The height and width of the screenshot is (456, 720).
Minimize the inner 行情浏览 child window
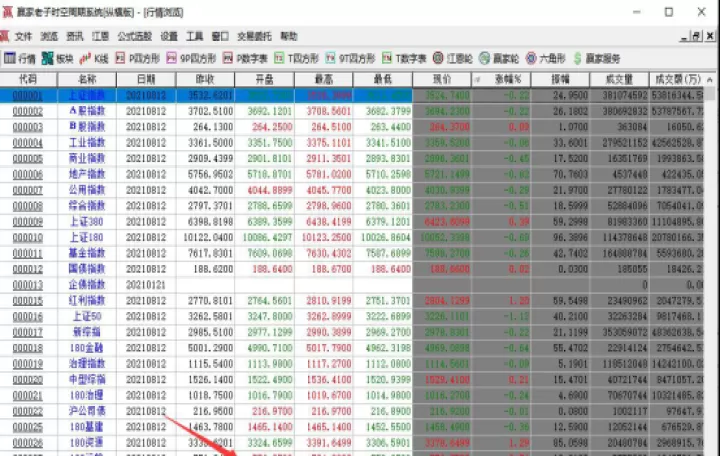click(684, 36)
